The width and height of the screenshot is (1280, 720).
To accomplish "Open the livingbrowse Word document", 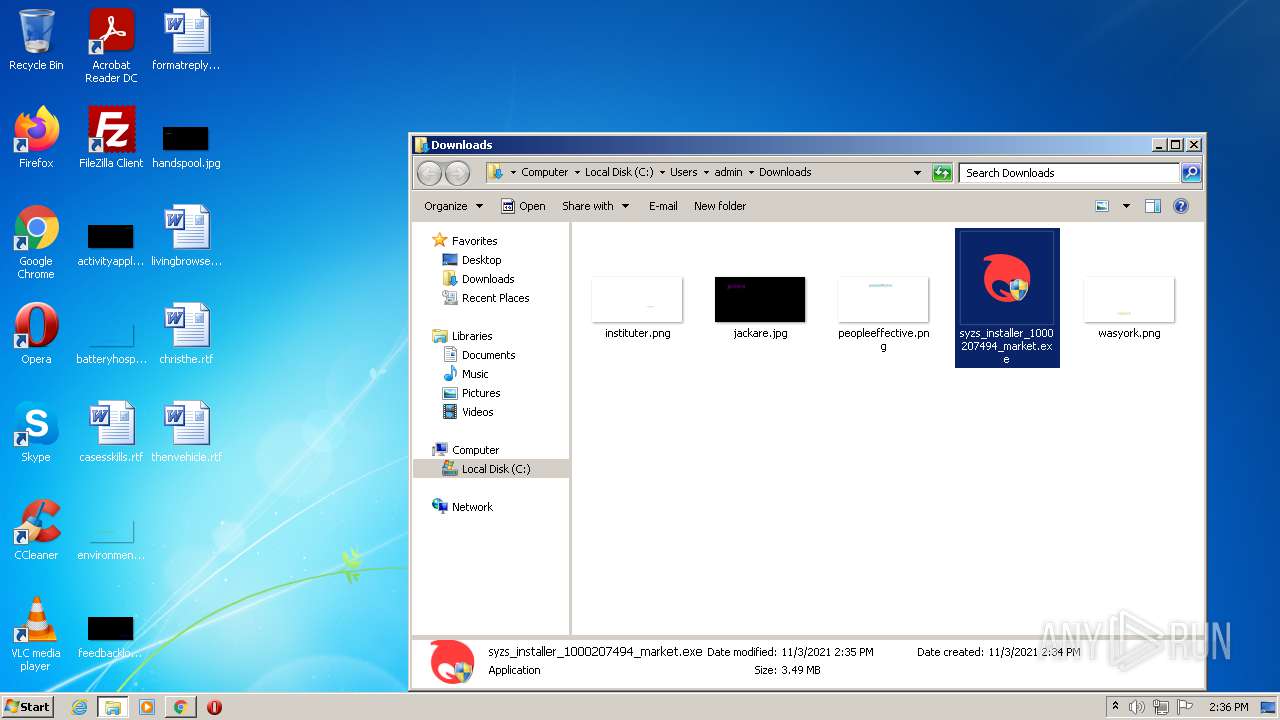I will 186,236.
